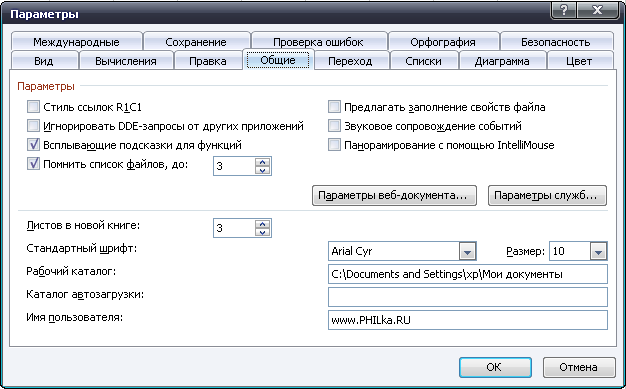
Task: Open the Вычисления tab
Action: [126, 61]
